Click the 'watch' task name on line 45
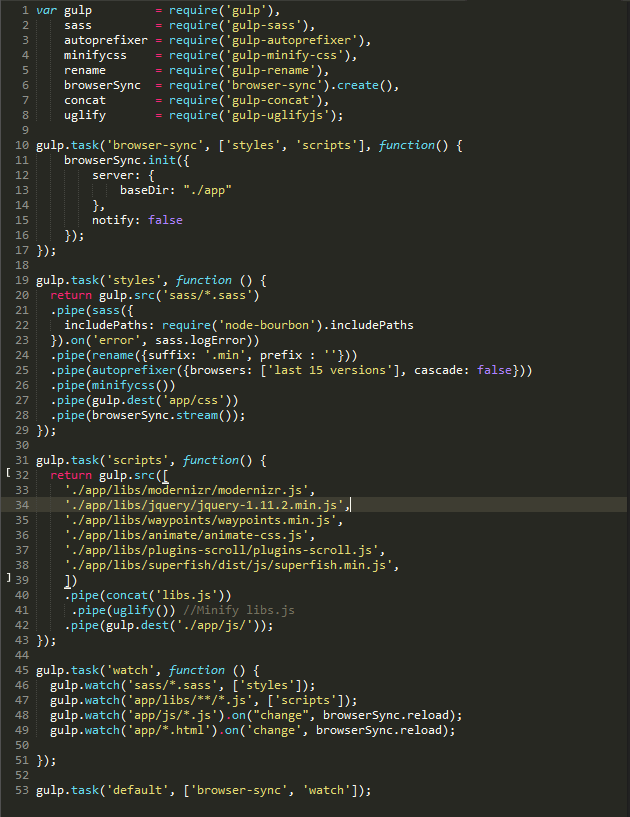 click(x=130, y=670)
